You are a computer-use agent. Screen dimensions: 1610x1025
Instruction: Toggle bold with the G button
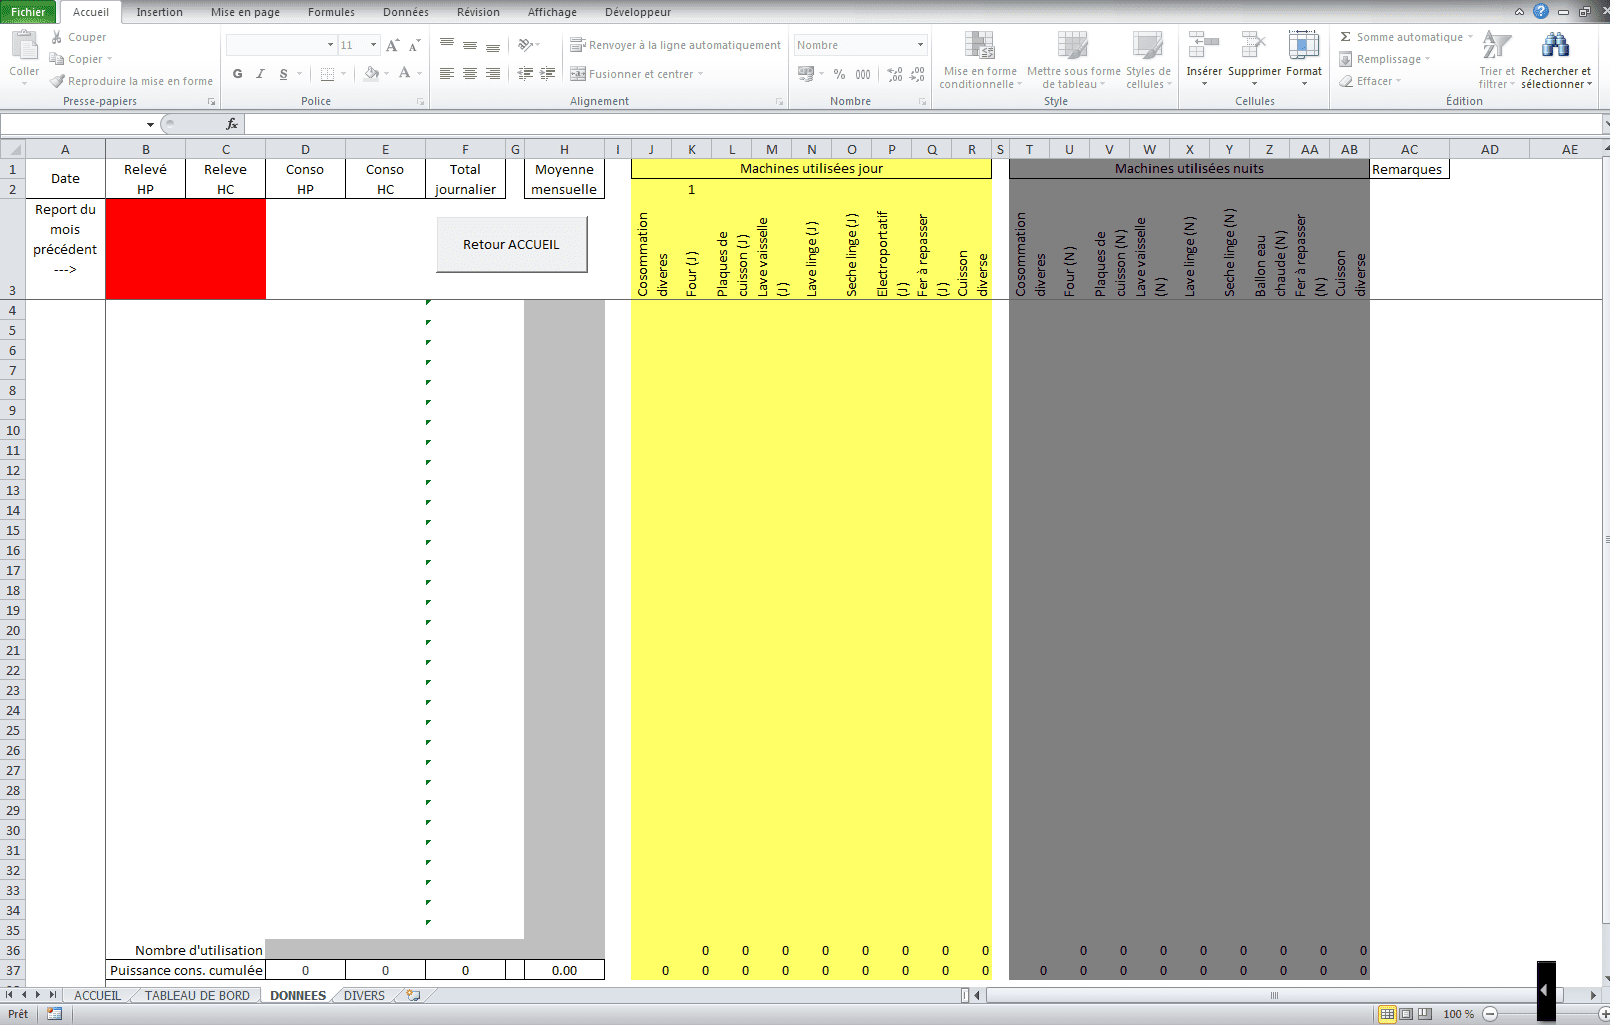point(237,74)
